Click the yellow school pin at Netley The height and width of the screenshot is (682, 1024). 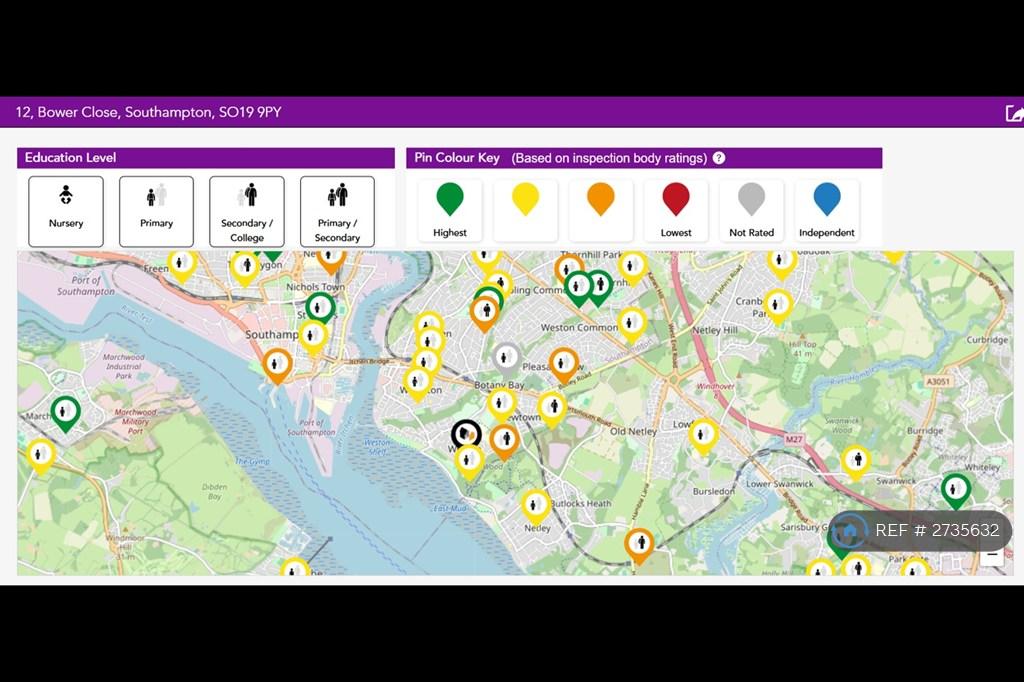[536, 507]
